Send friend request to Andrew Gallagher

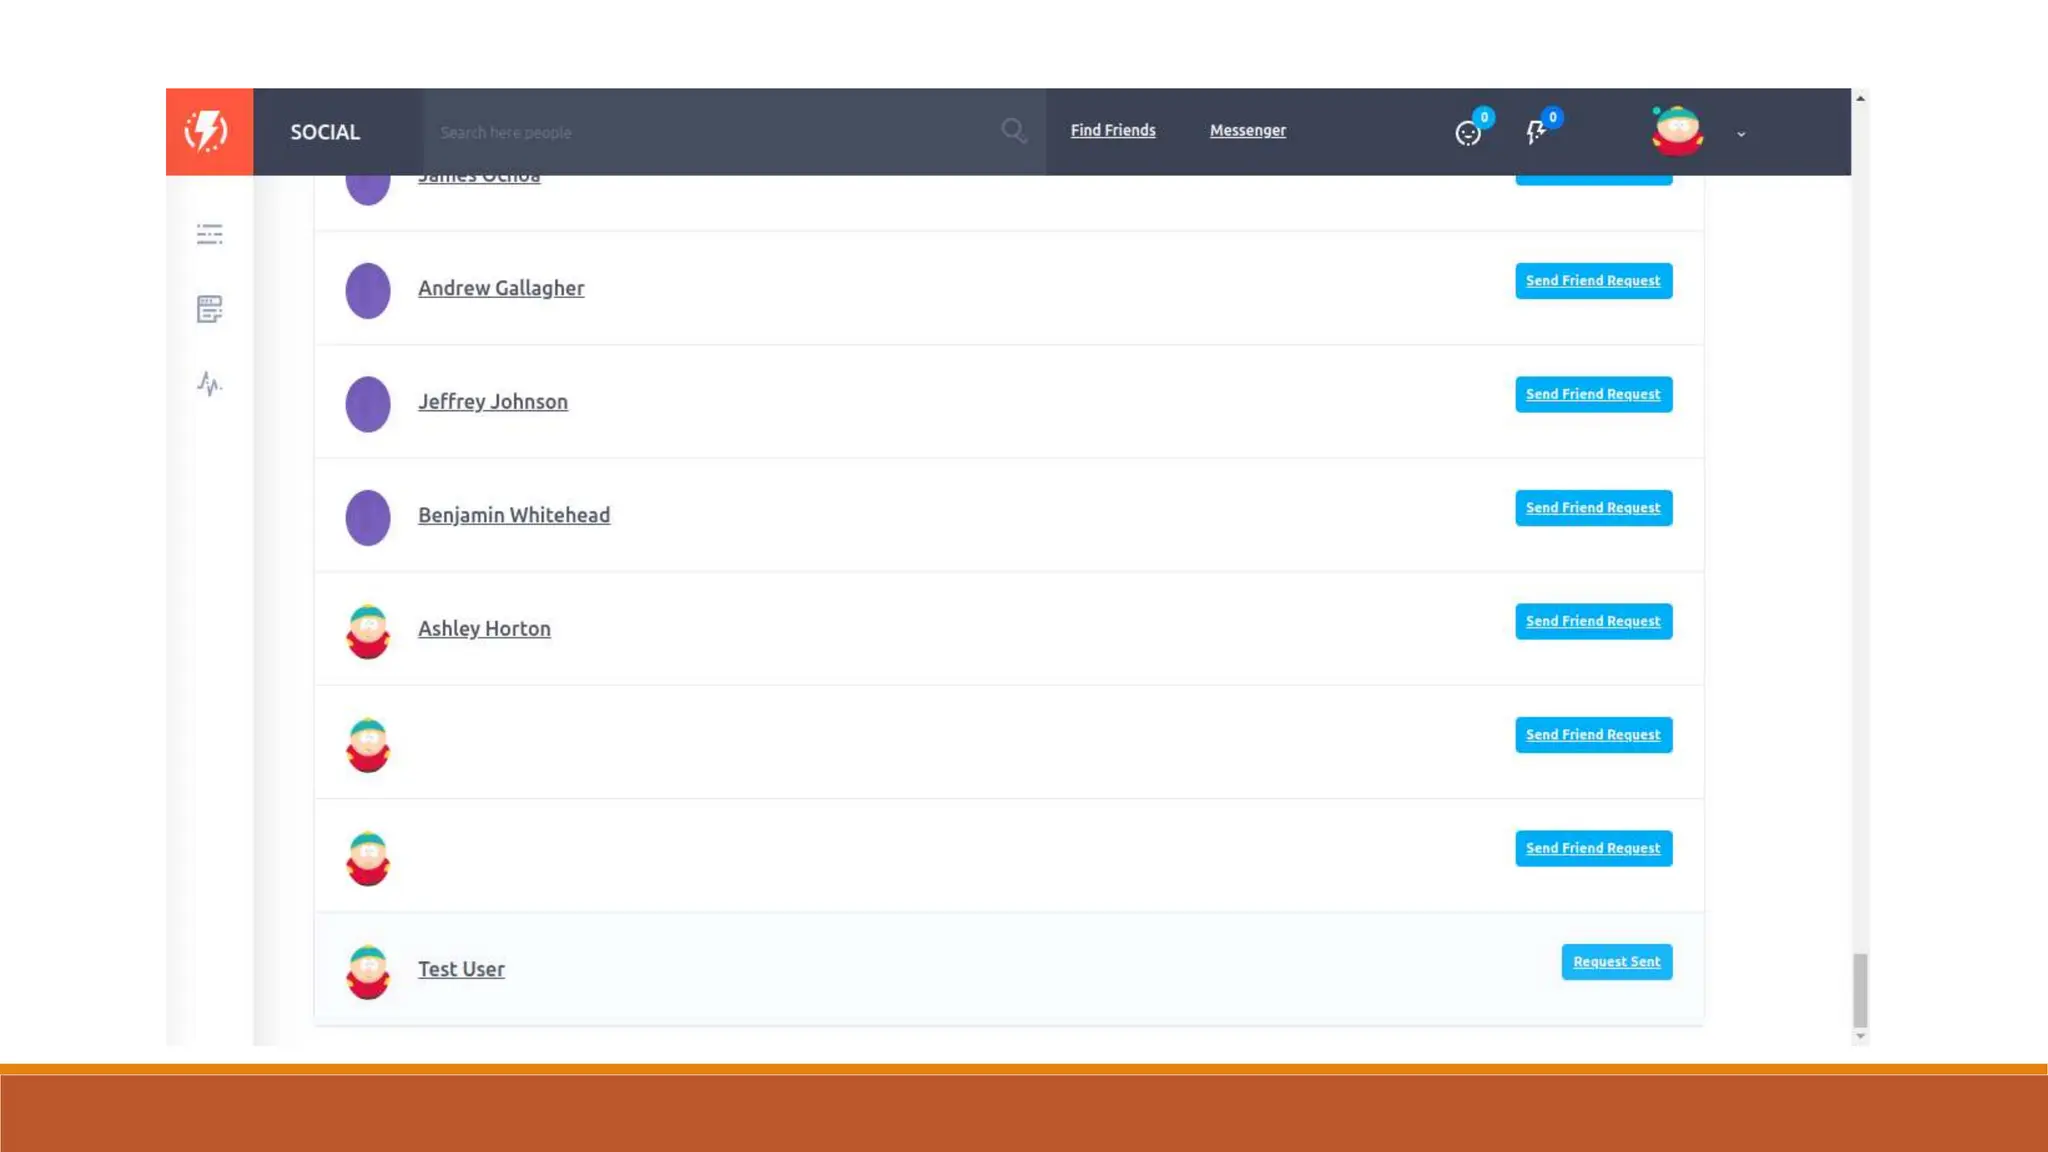coord(1592,281)
